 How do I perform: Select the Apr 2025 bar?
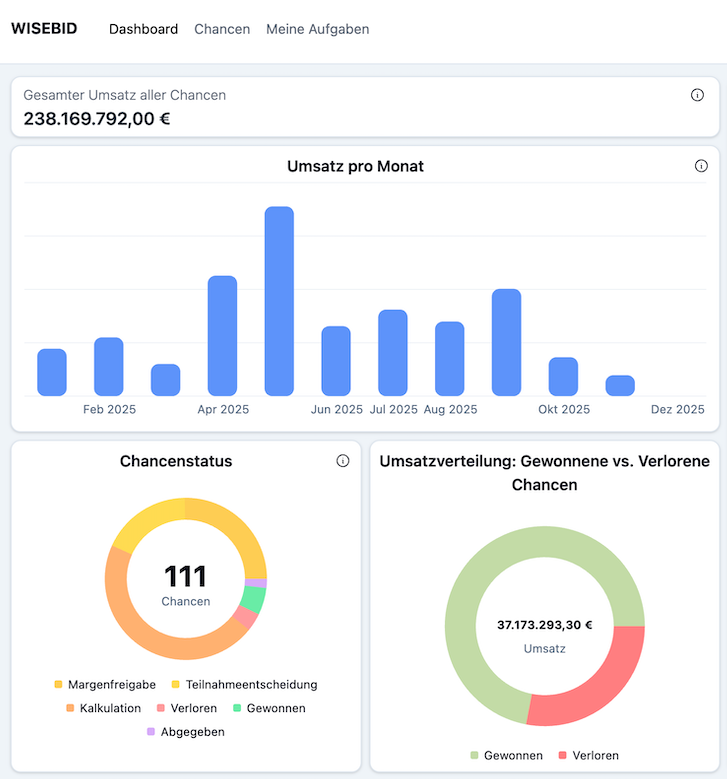click(x=222, y=336)
